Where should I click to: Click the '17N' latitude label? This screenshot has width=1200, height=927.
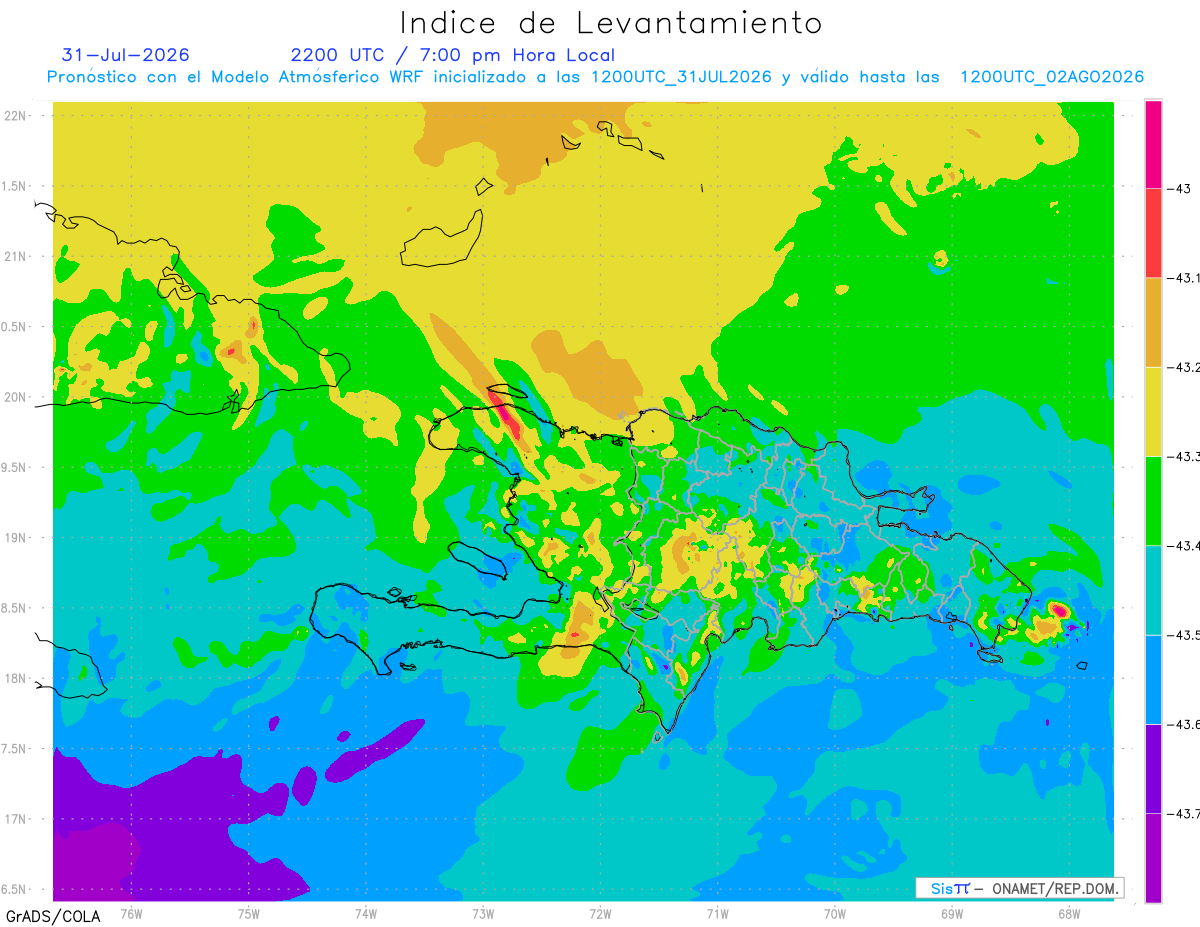[17, 819]
